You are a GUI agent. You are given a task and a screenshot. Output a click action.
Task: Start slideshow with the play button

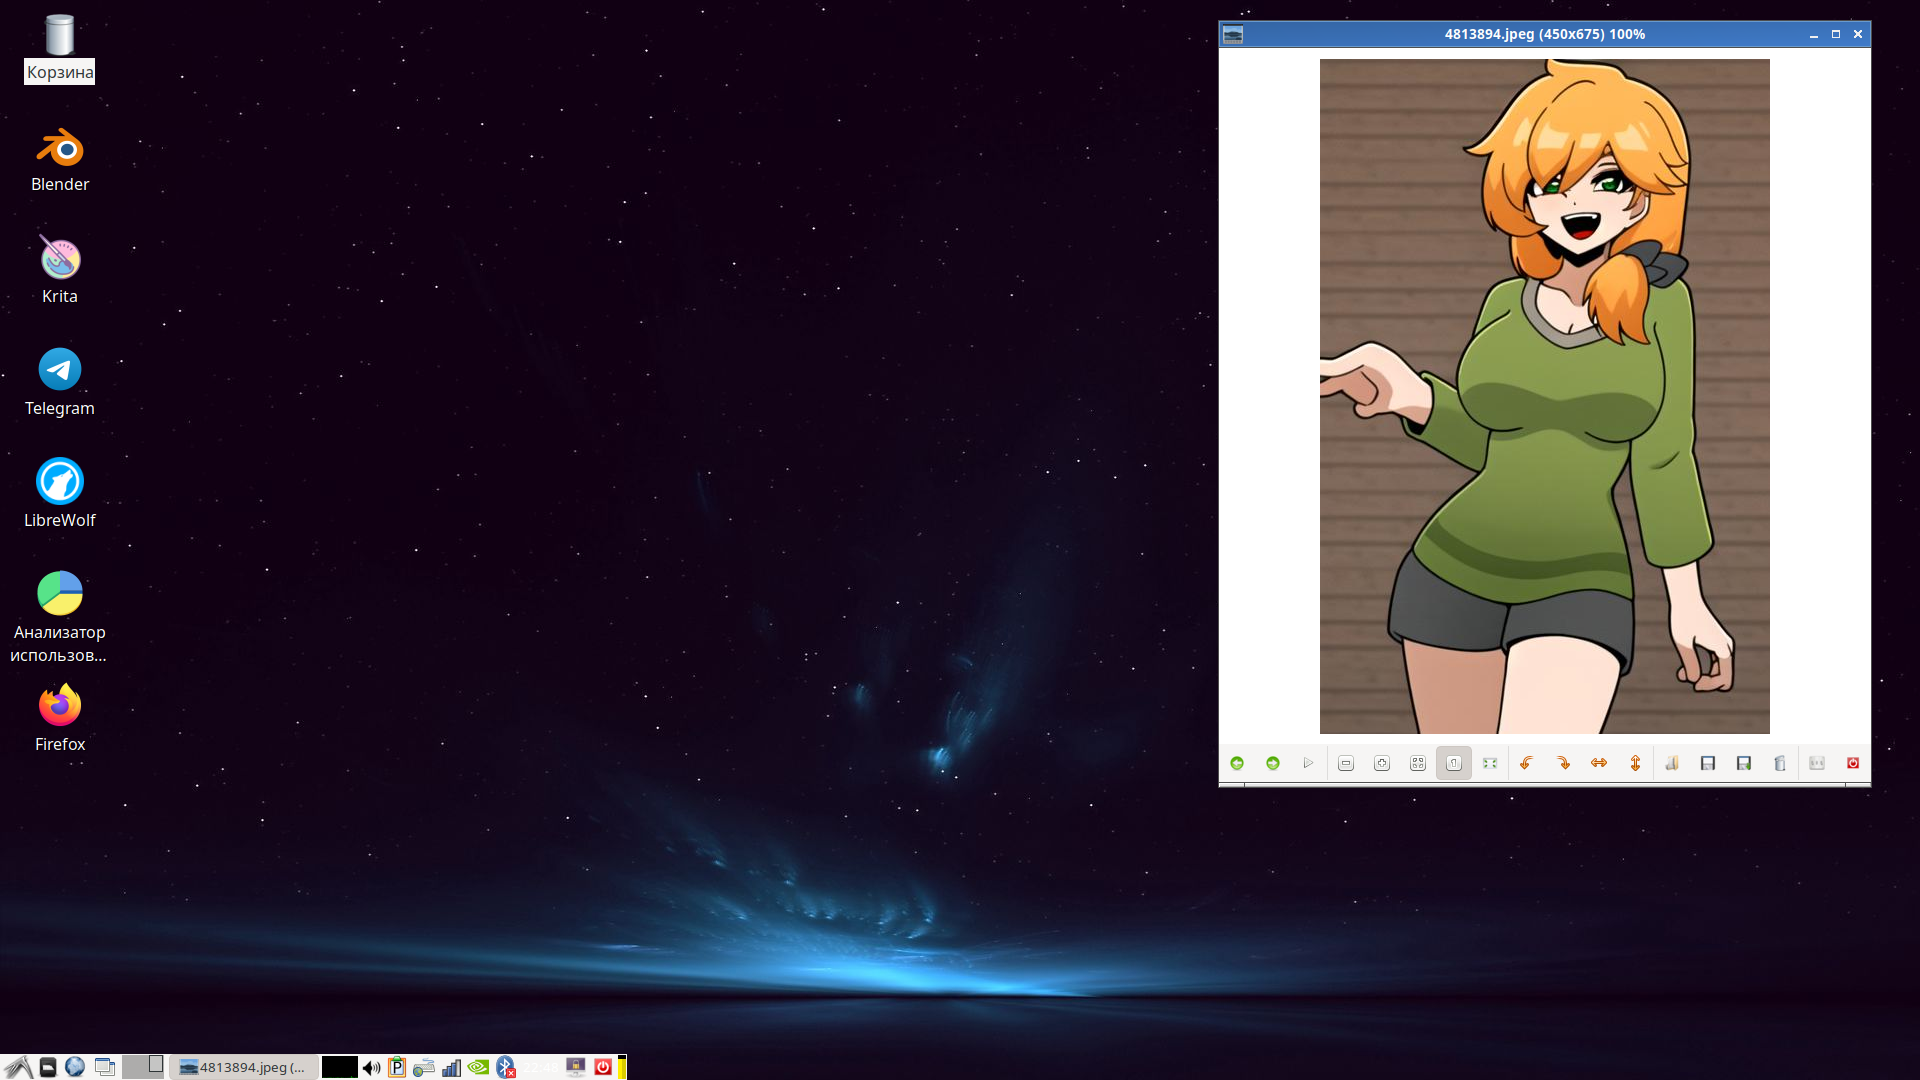(1308, 763)
